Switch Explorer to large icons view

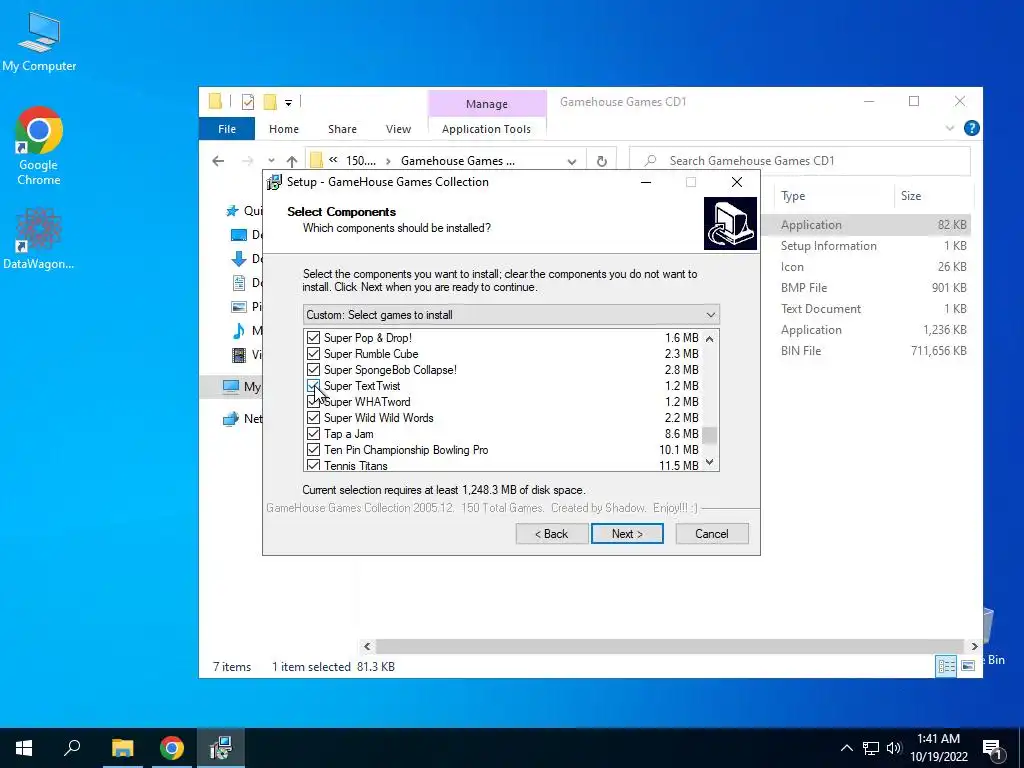pos(968,665)
